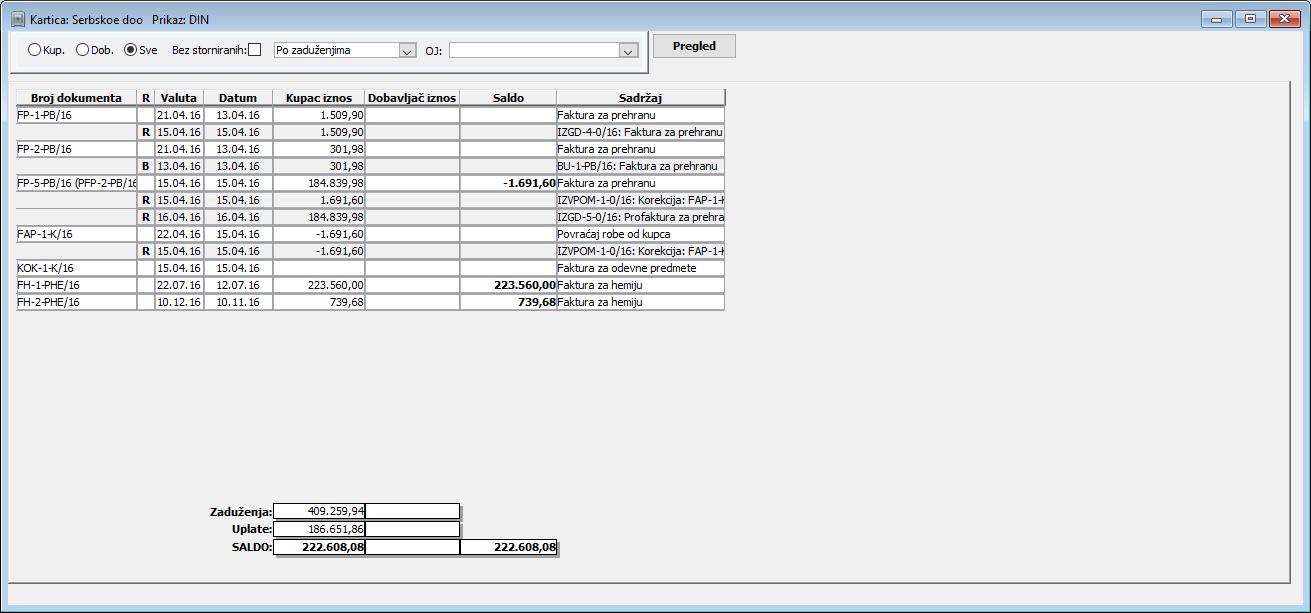Toggle the Bez storniranih checkbox
The height and width of the screenshot is (613, 1311).
[x=254, y=50]
